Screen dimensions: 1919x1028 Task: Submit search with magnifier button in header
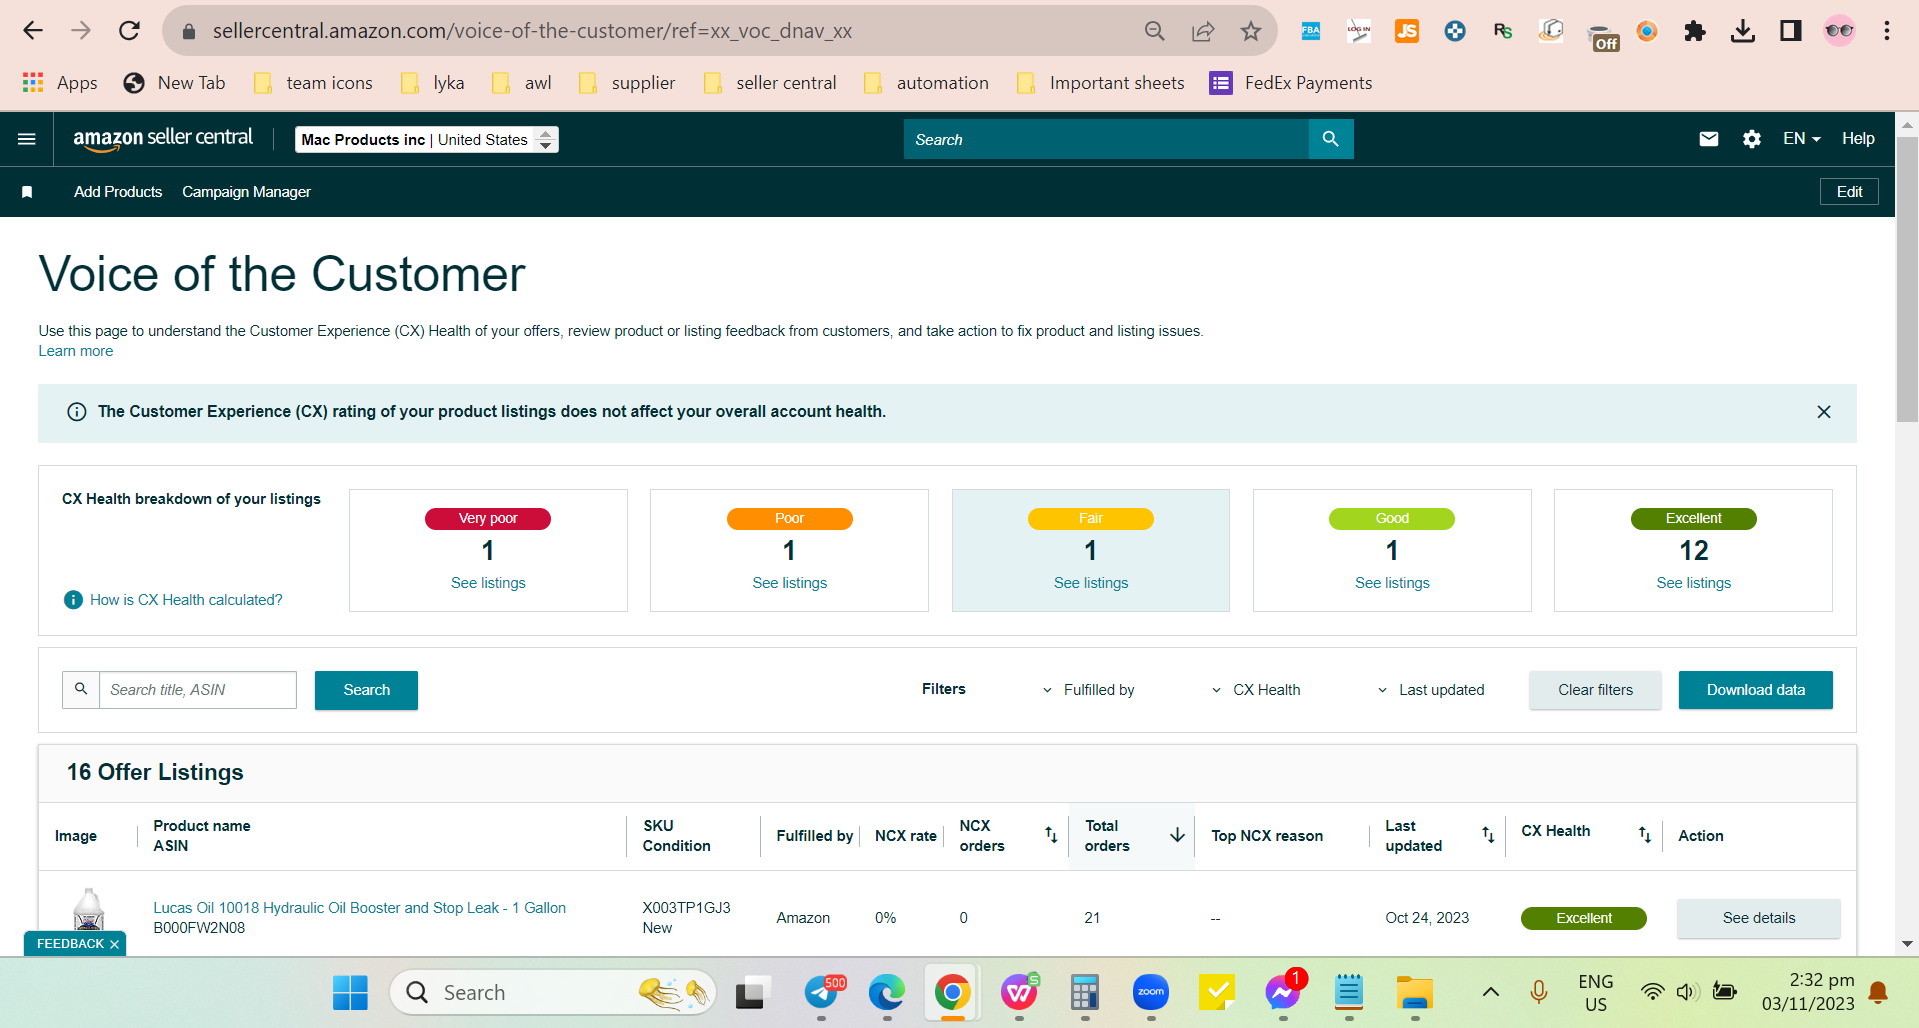1330,139
